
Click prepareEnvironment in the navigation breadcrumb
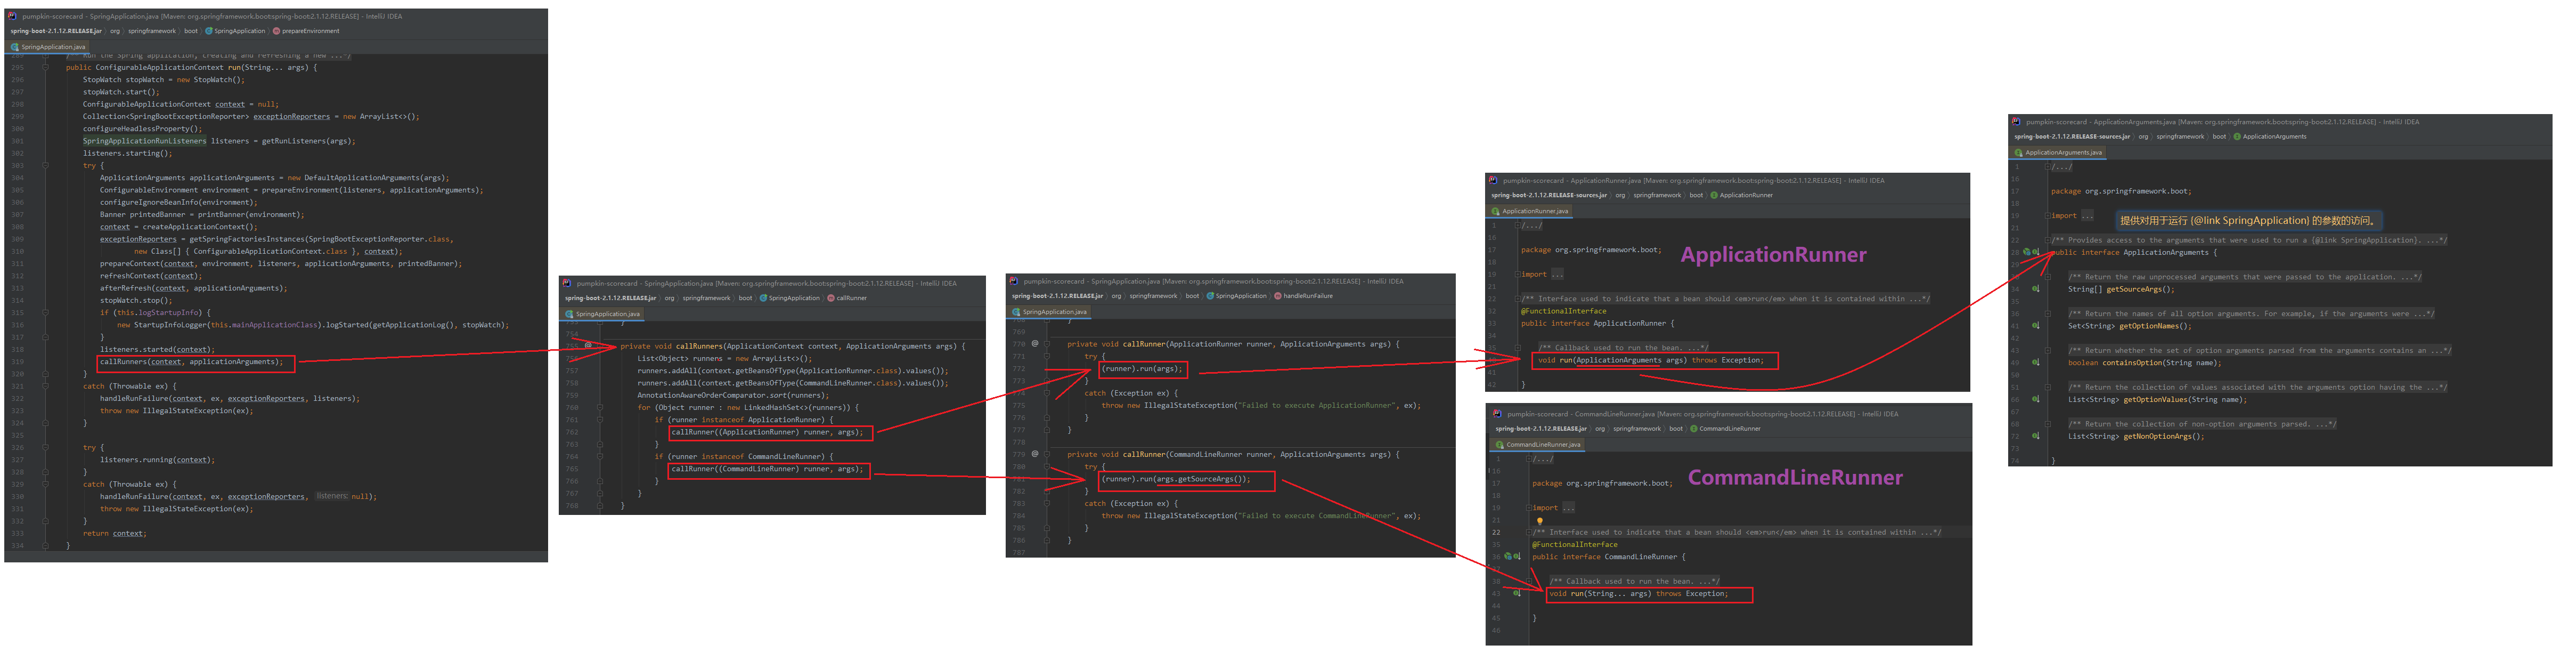(310, 31)
